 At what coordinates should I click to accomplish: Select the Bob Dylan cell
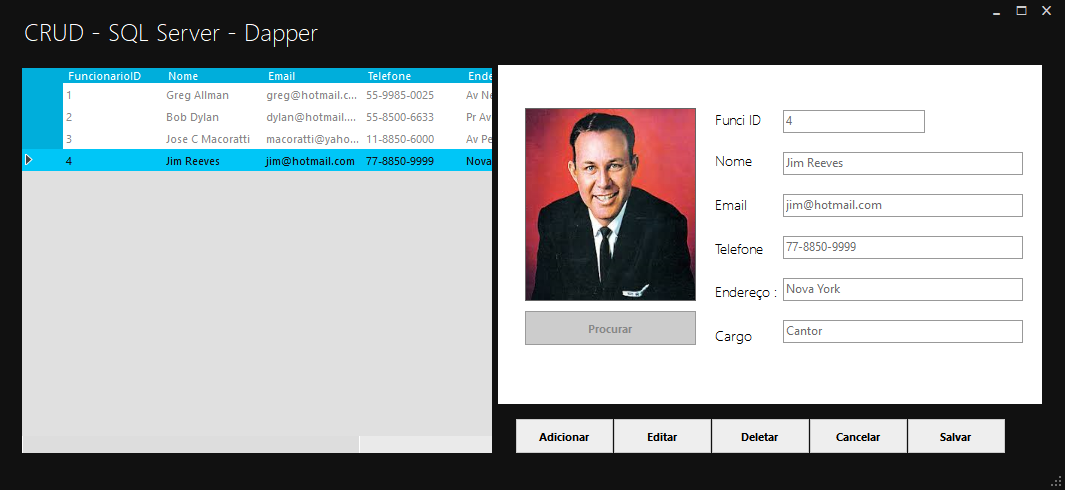coord(213,117)
